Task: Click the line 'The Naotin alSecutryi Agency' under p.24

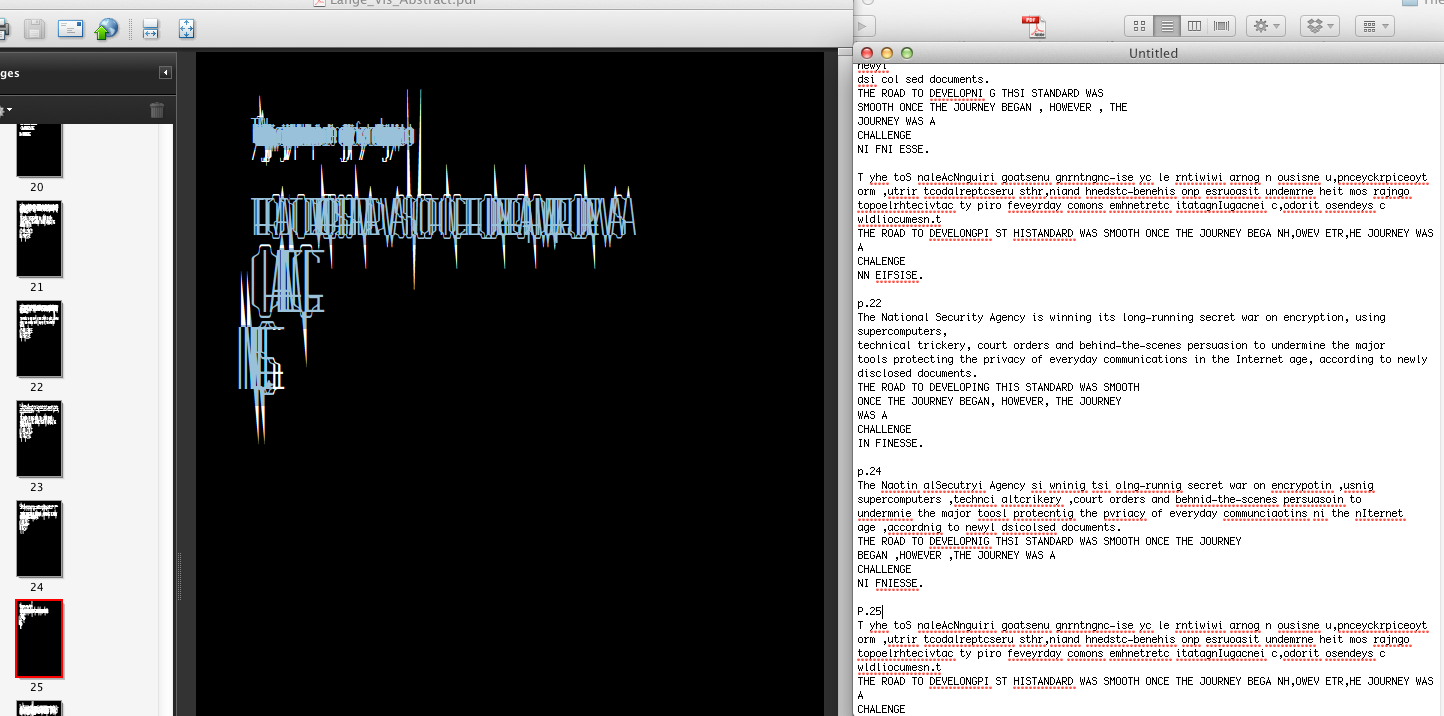Action: click(1115, 485)
